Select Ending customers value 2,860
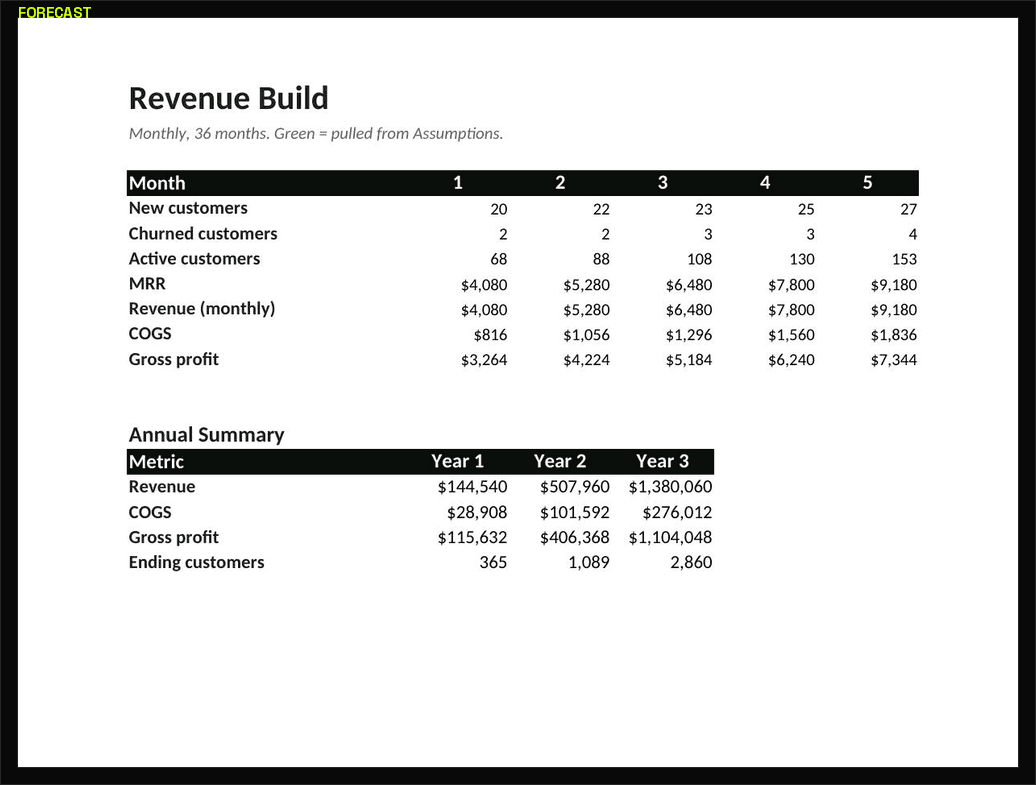The image size is (1036, 785). 692,563
